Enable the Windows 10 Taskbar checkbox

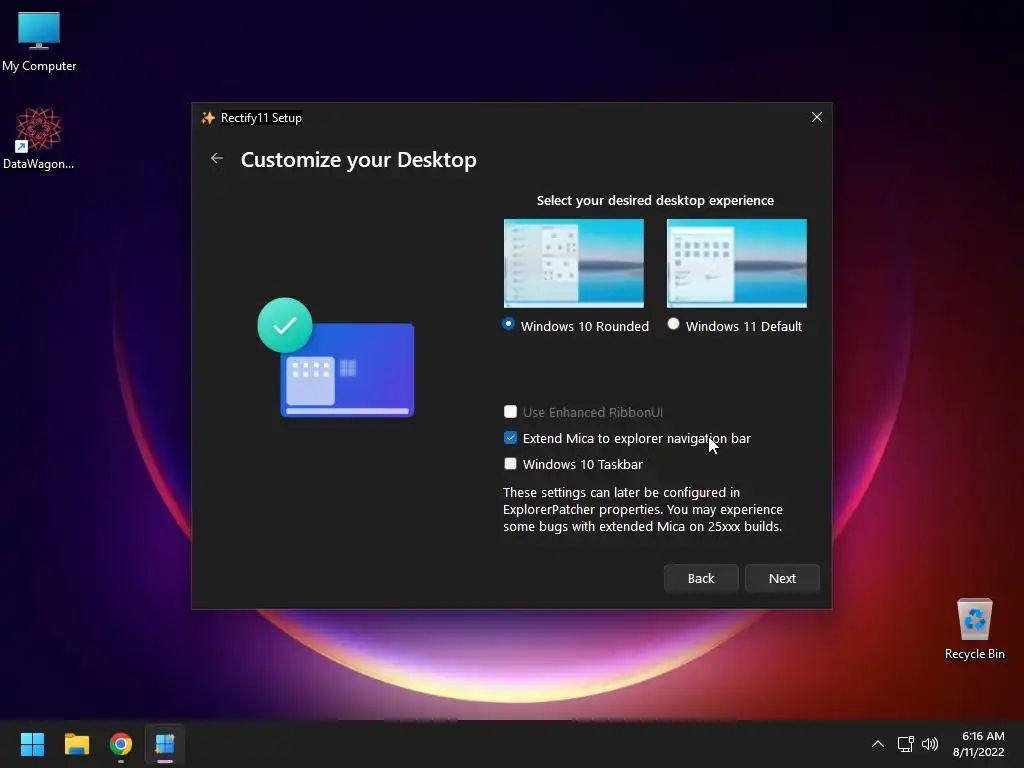(x=511, y=464)
